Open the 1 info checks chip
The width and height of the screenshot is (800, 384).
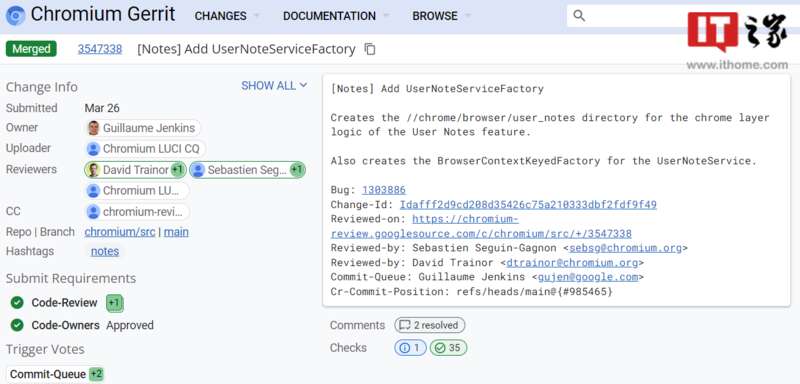410,348
